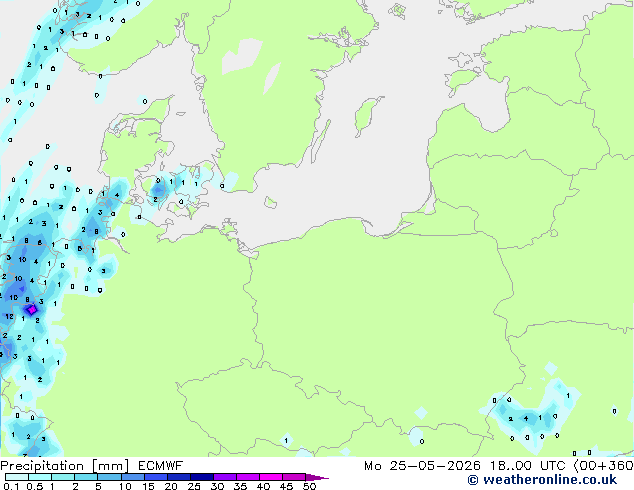Screen dimensions: 634x490
Task: Click the "Mo 25-05-2026" date text
Action: tap(422, 466)
